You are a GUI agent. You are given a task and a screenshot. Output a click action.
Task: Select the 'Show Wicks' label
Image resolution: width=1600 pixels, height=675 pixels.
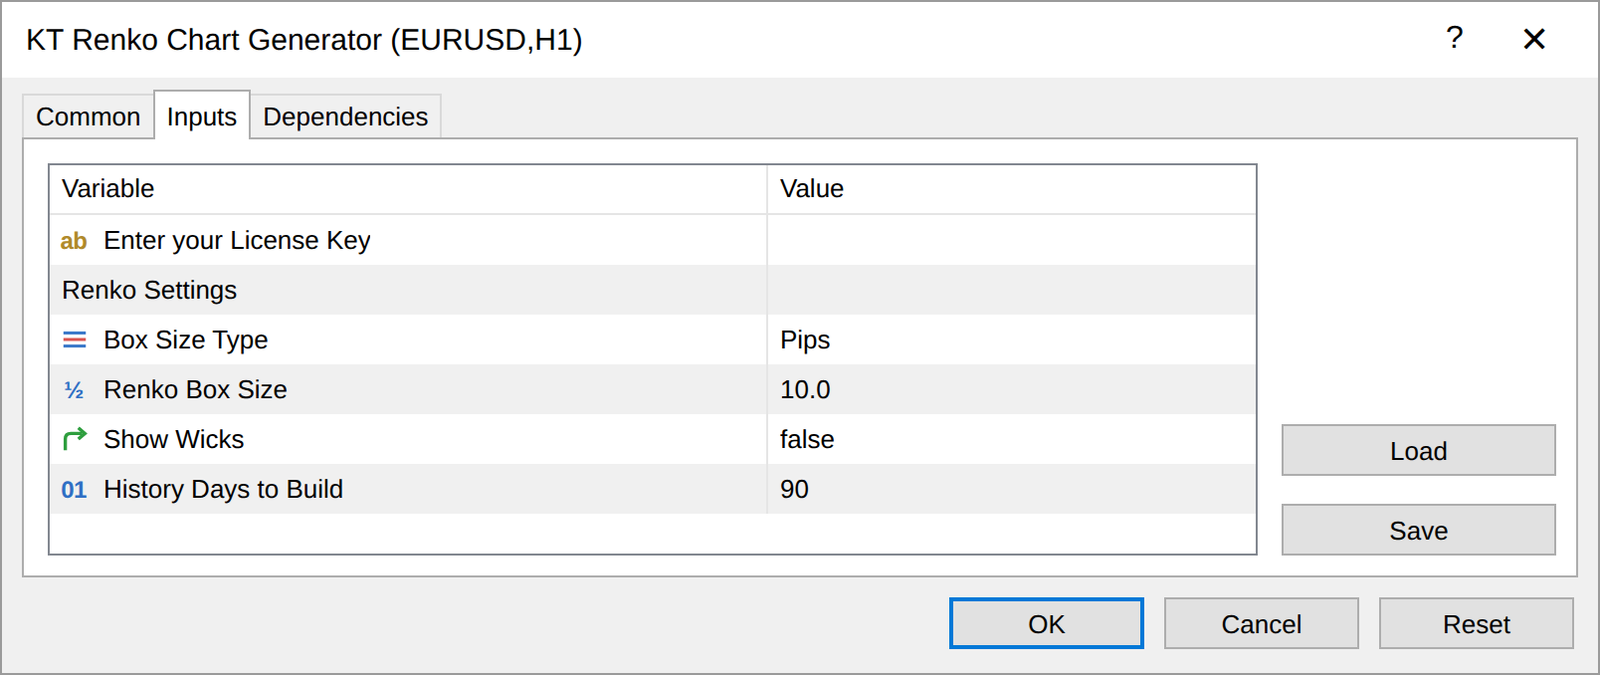click(x=174, y=439)
